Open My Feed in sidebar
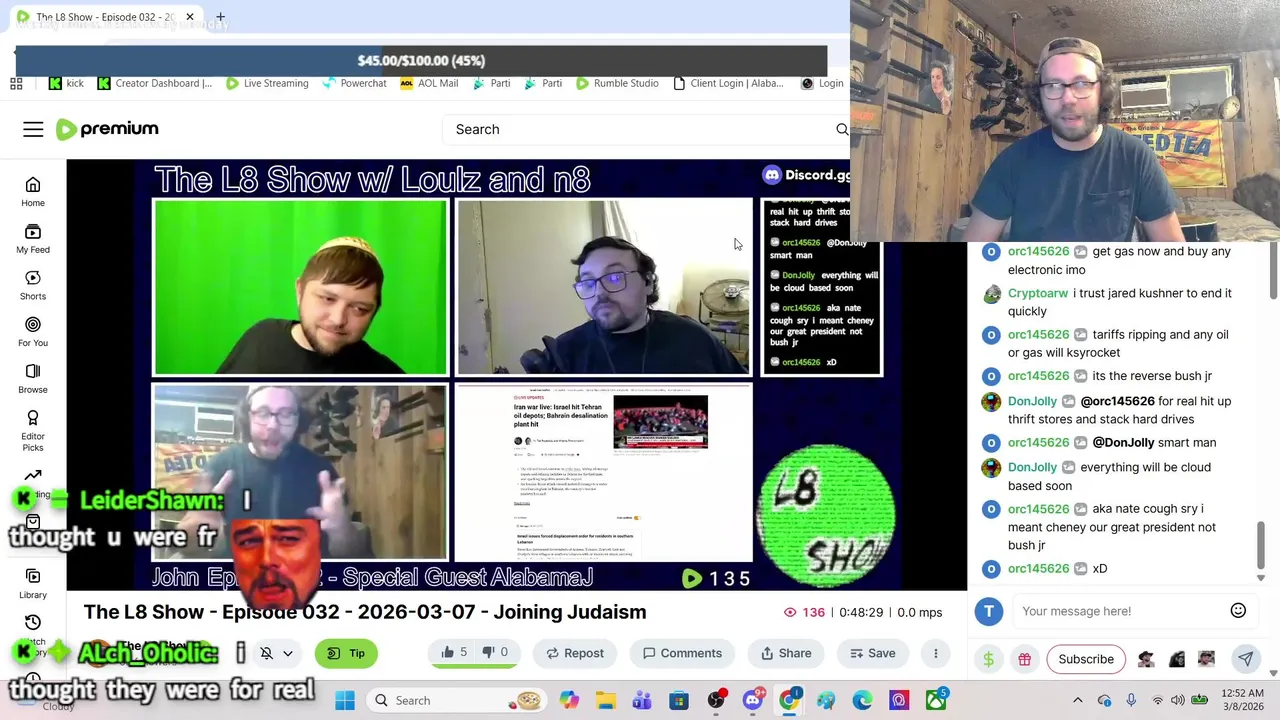Viewport: 1280px width, 720px height. click(33, 238)
